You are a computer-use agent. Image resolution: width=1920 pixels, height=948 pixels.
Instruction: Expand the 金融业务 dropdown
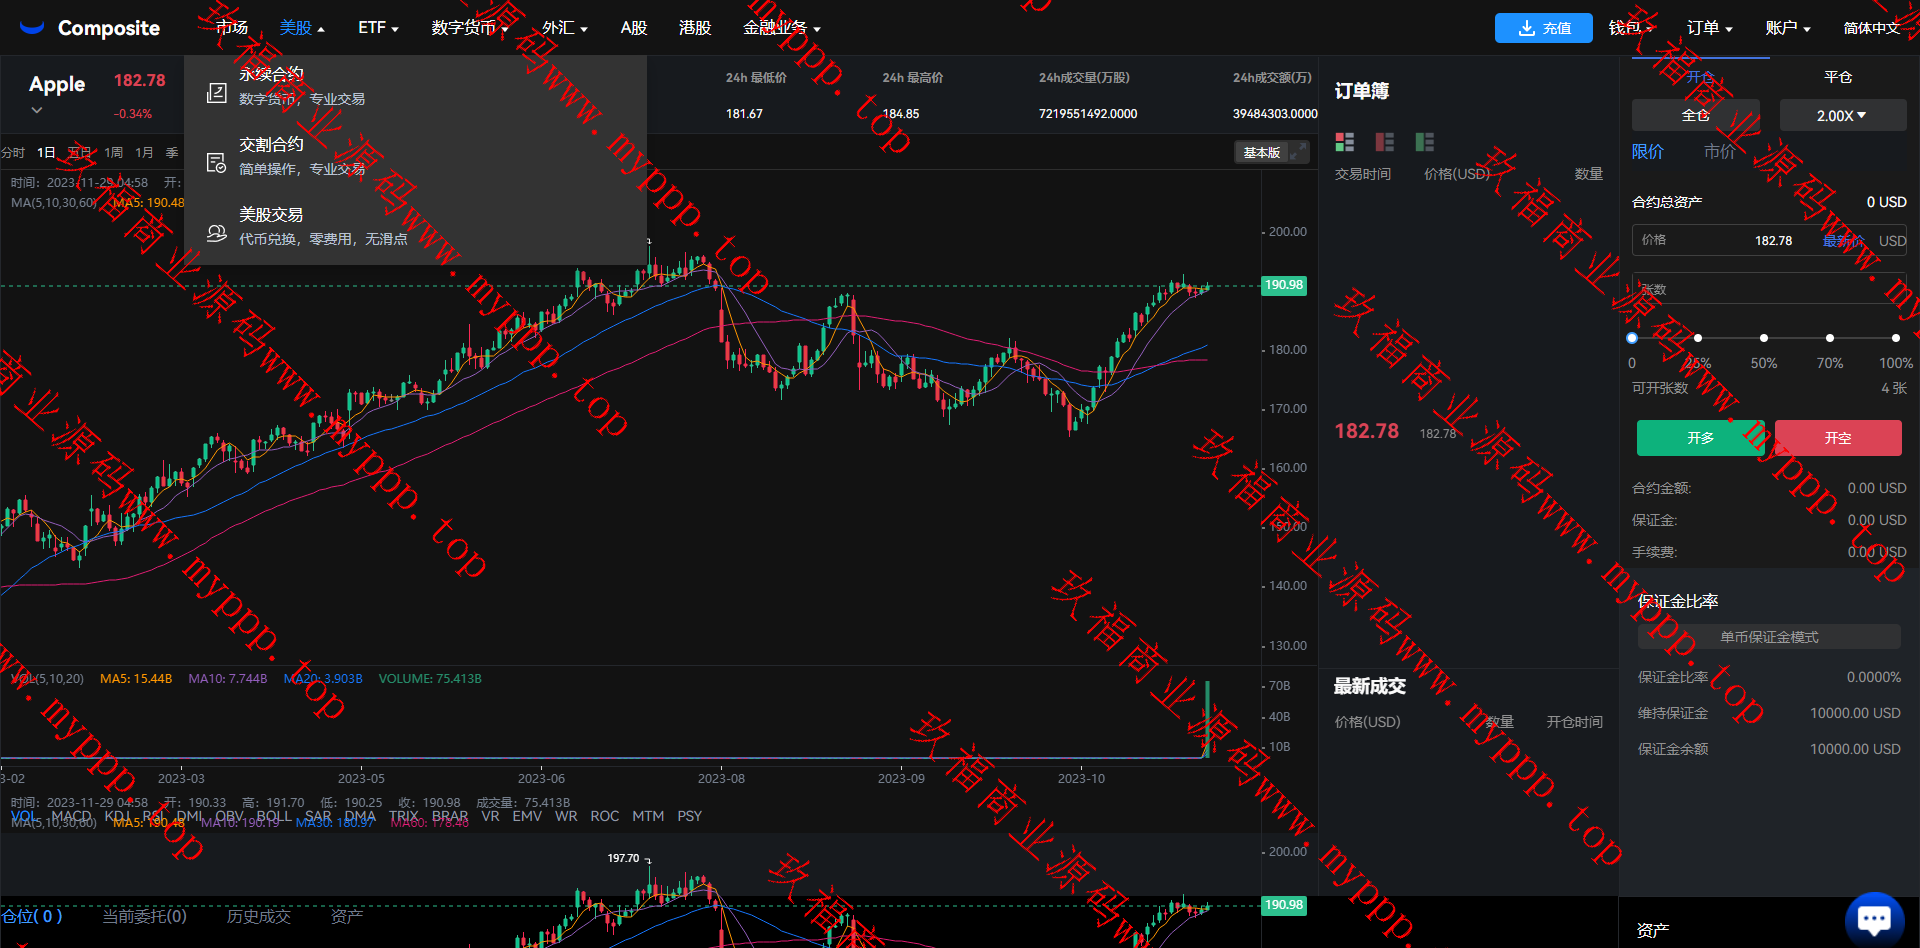[782, 28]
